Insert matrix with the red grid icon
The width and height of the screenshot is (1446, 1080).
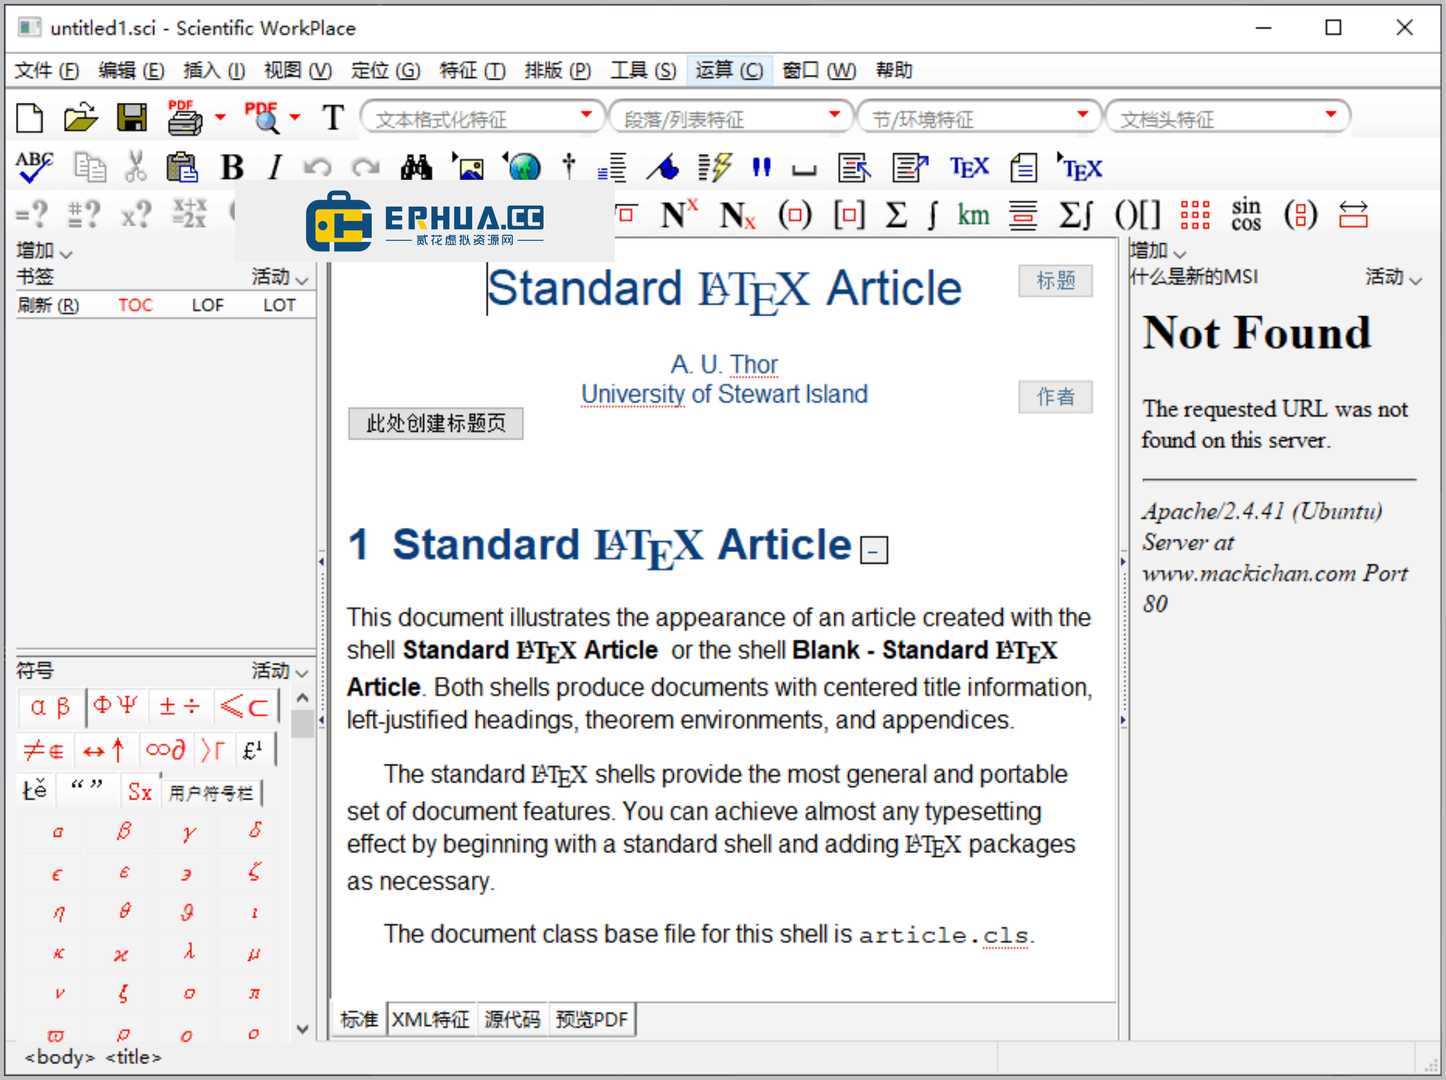point(1195,214)
